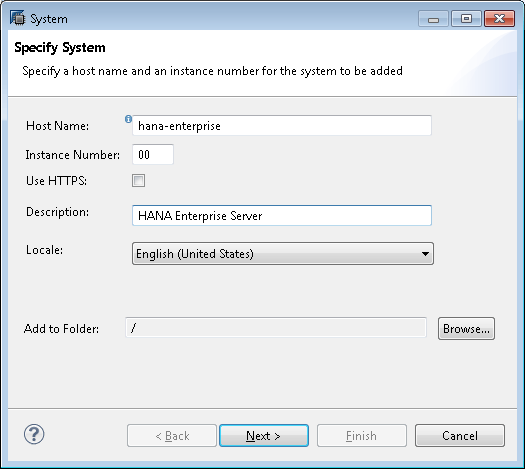Select the Instance Number field
Image resolution: width=525 pixels, height=469 pixels.
tap(153, 154)
